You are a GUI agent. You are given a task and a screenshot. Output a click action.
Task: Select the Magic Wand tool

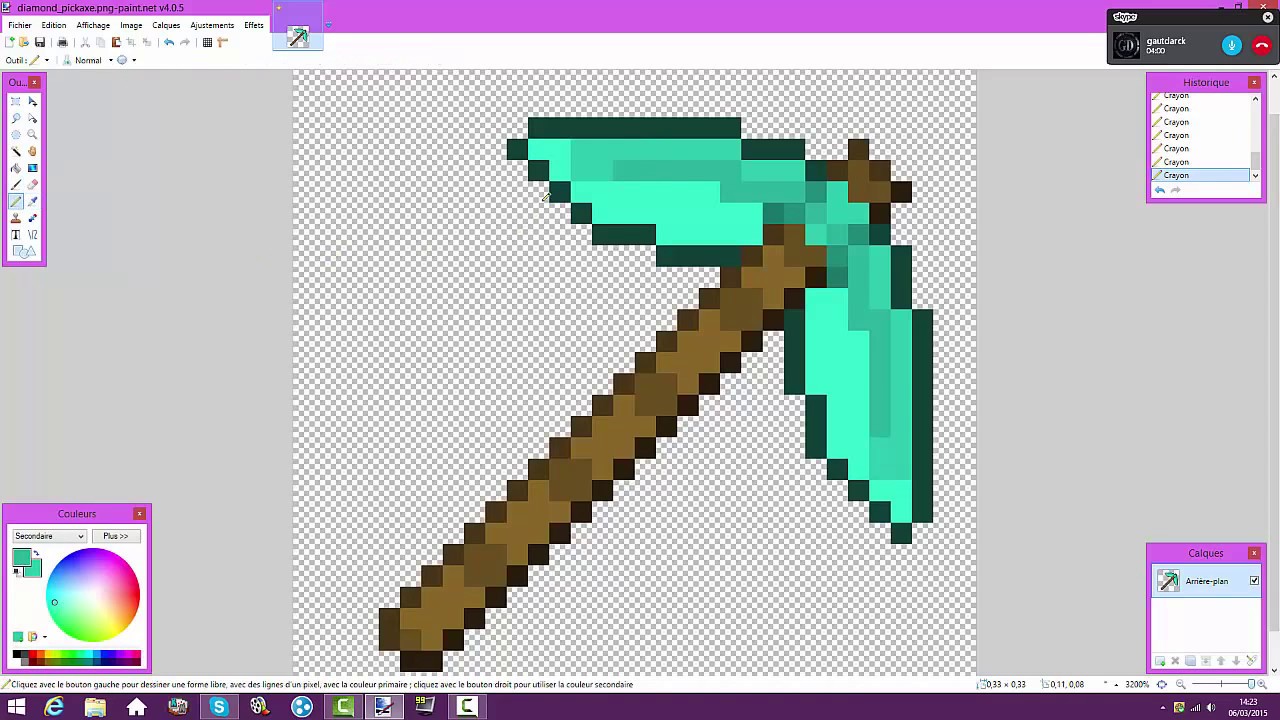pyautogui.click(x=15, y=151)
